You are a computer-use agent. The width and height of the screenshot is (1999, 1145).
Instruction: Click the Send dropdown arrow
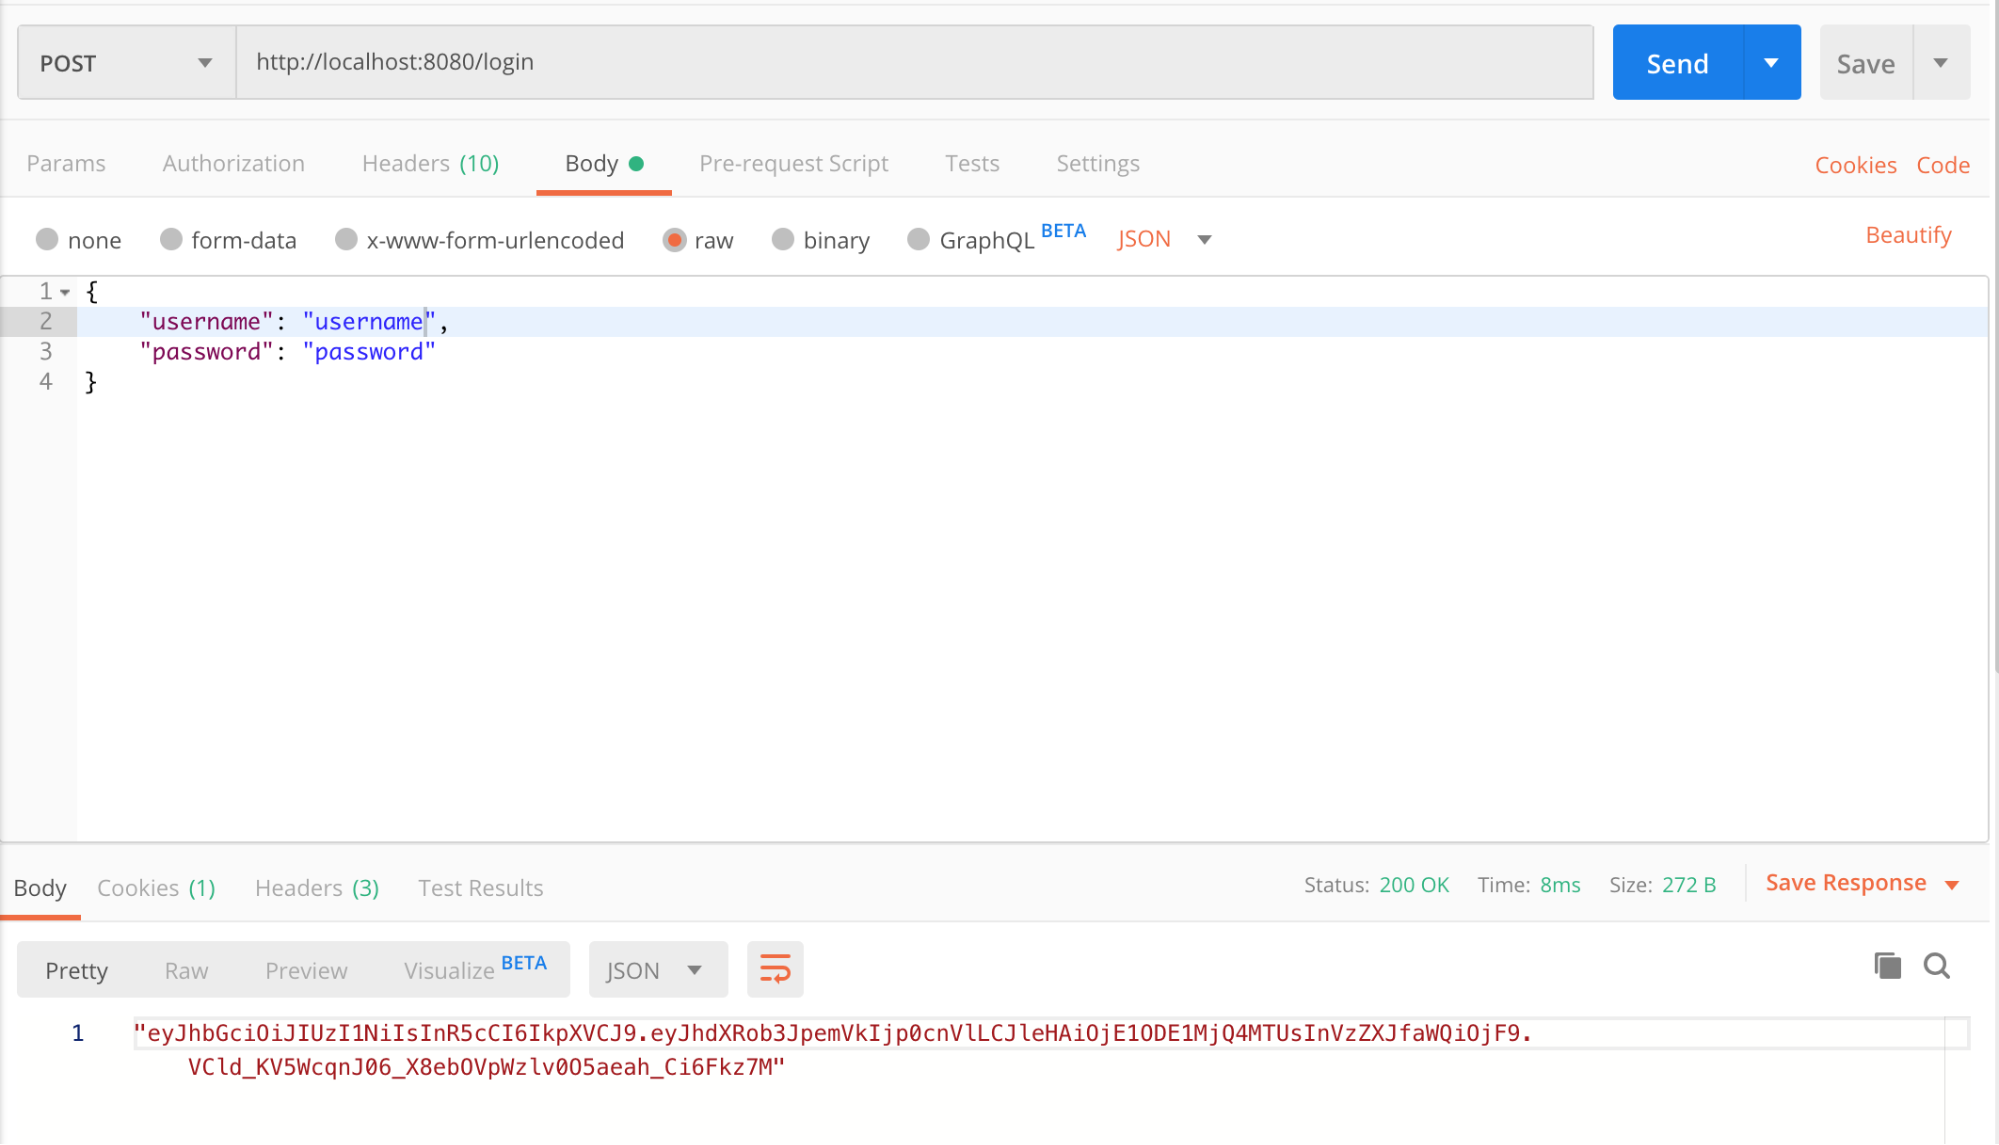(x=1770, y=62)
